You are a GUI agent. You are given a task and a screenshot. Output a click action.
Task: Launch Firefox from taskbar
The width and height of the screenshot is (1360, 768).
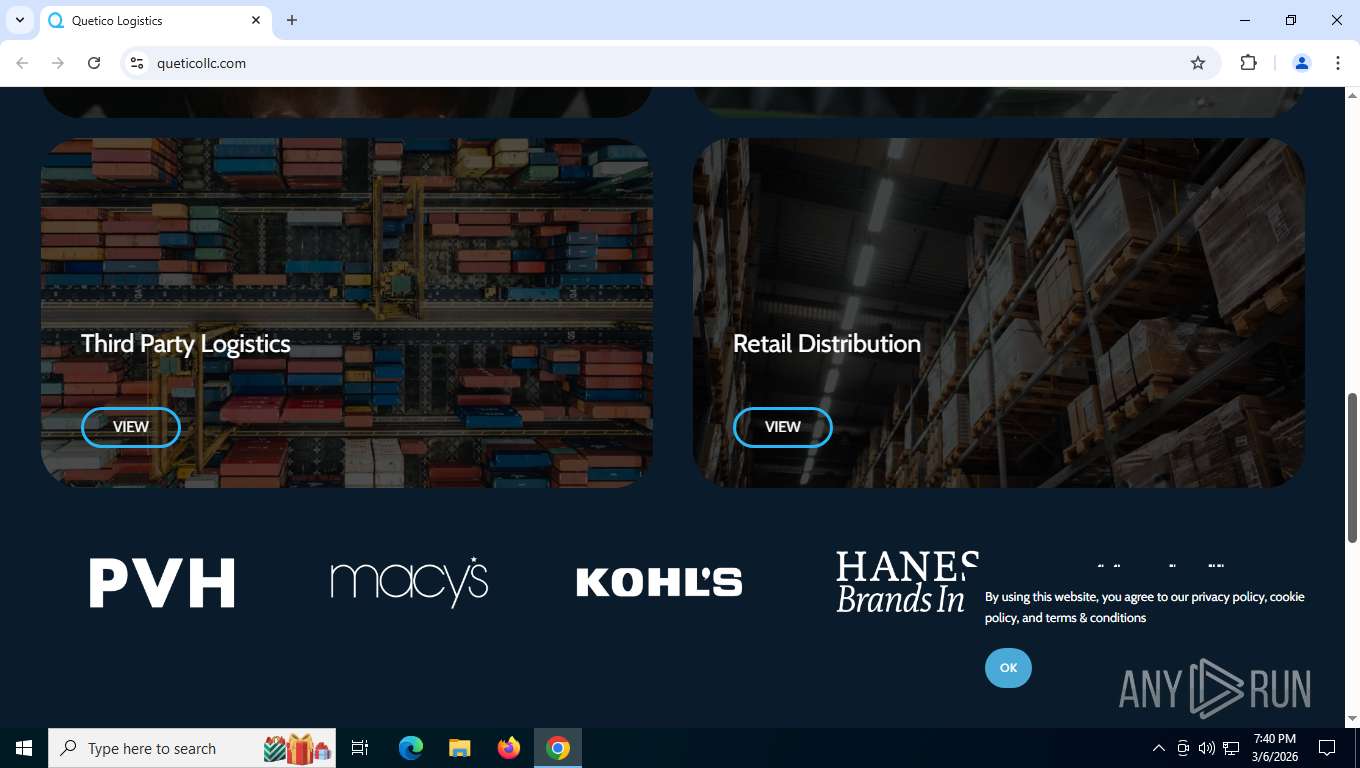509,748
